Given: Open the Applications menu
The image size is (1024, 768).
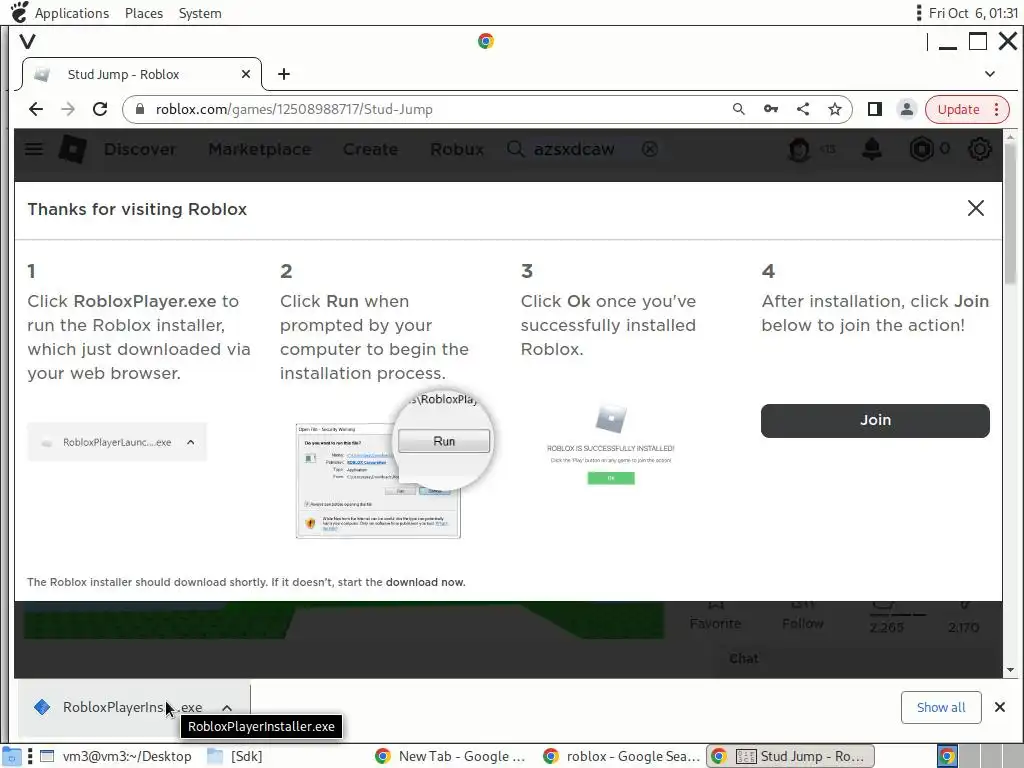Looking at the screenshot, I should (72, 13).
